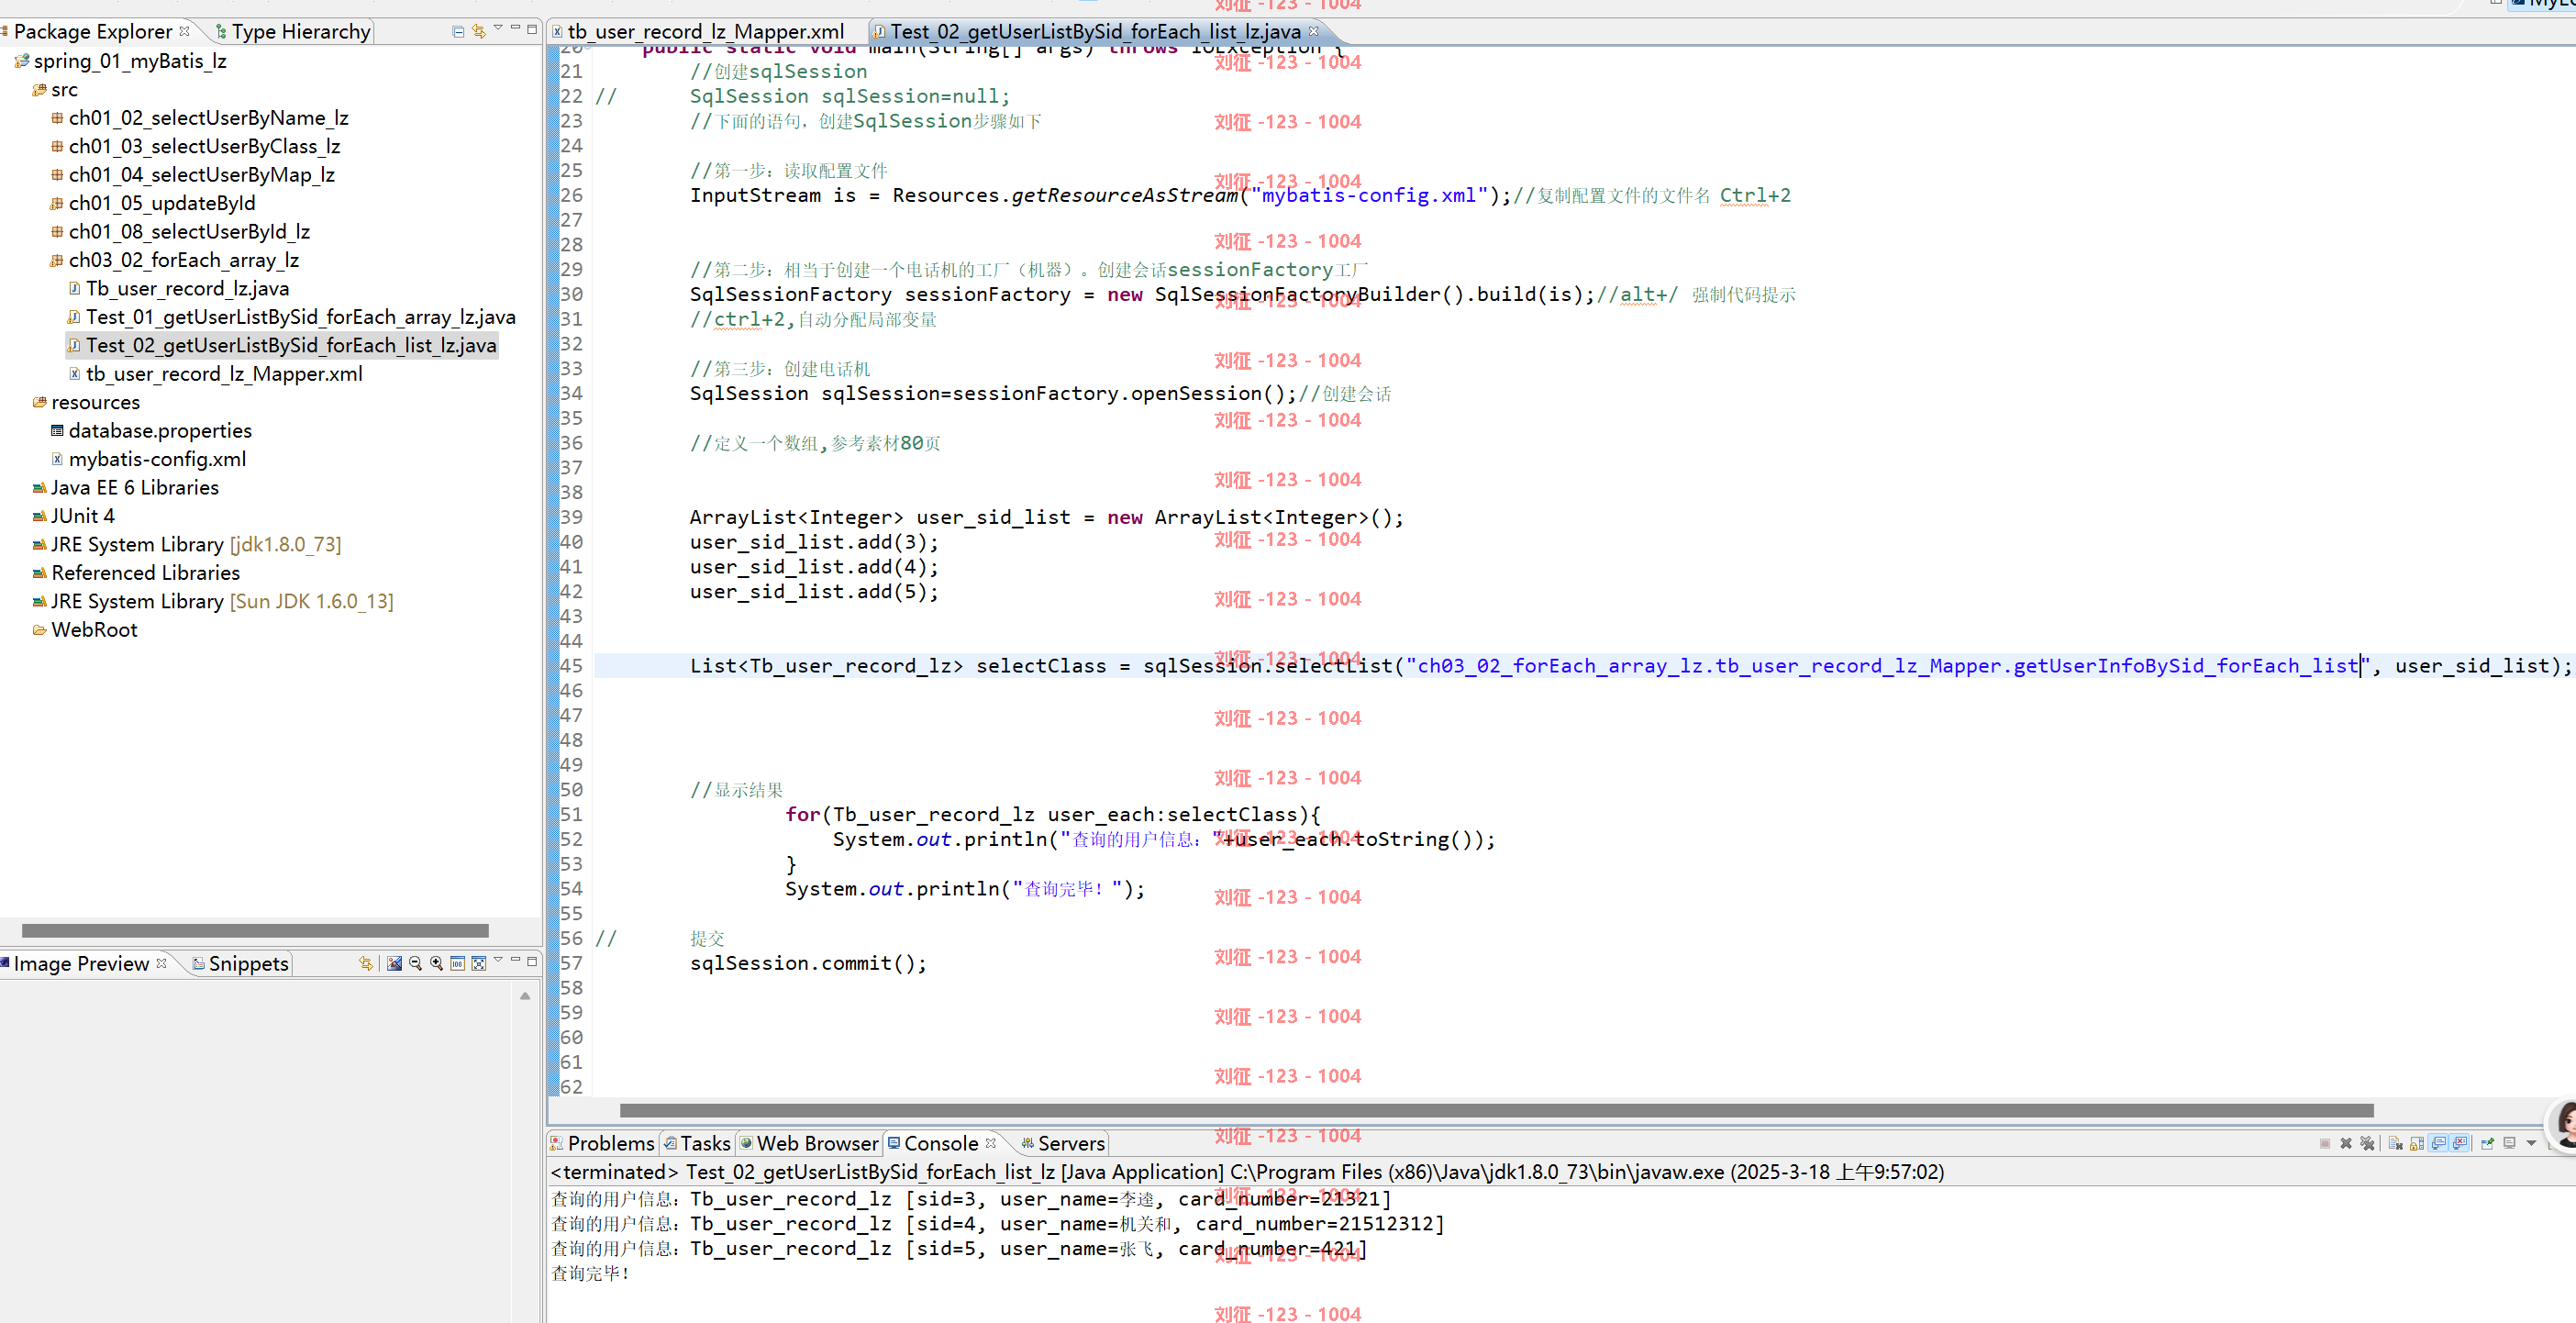Switch to the Servers tab
Screen dimensions: 2576x1323
(1062, 1143)
